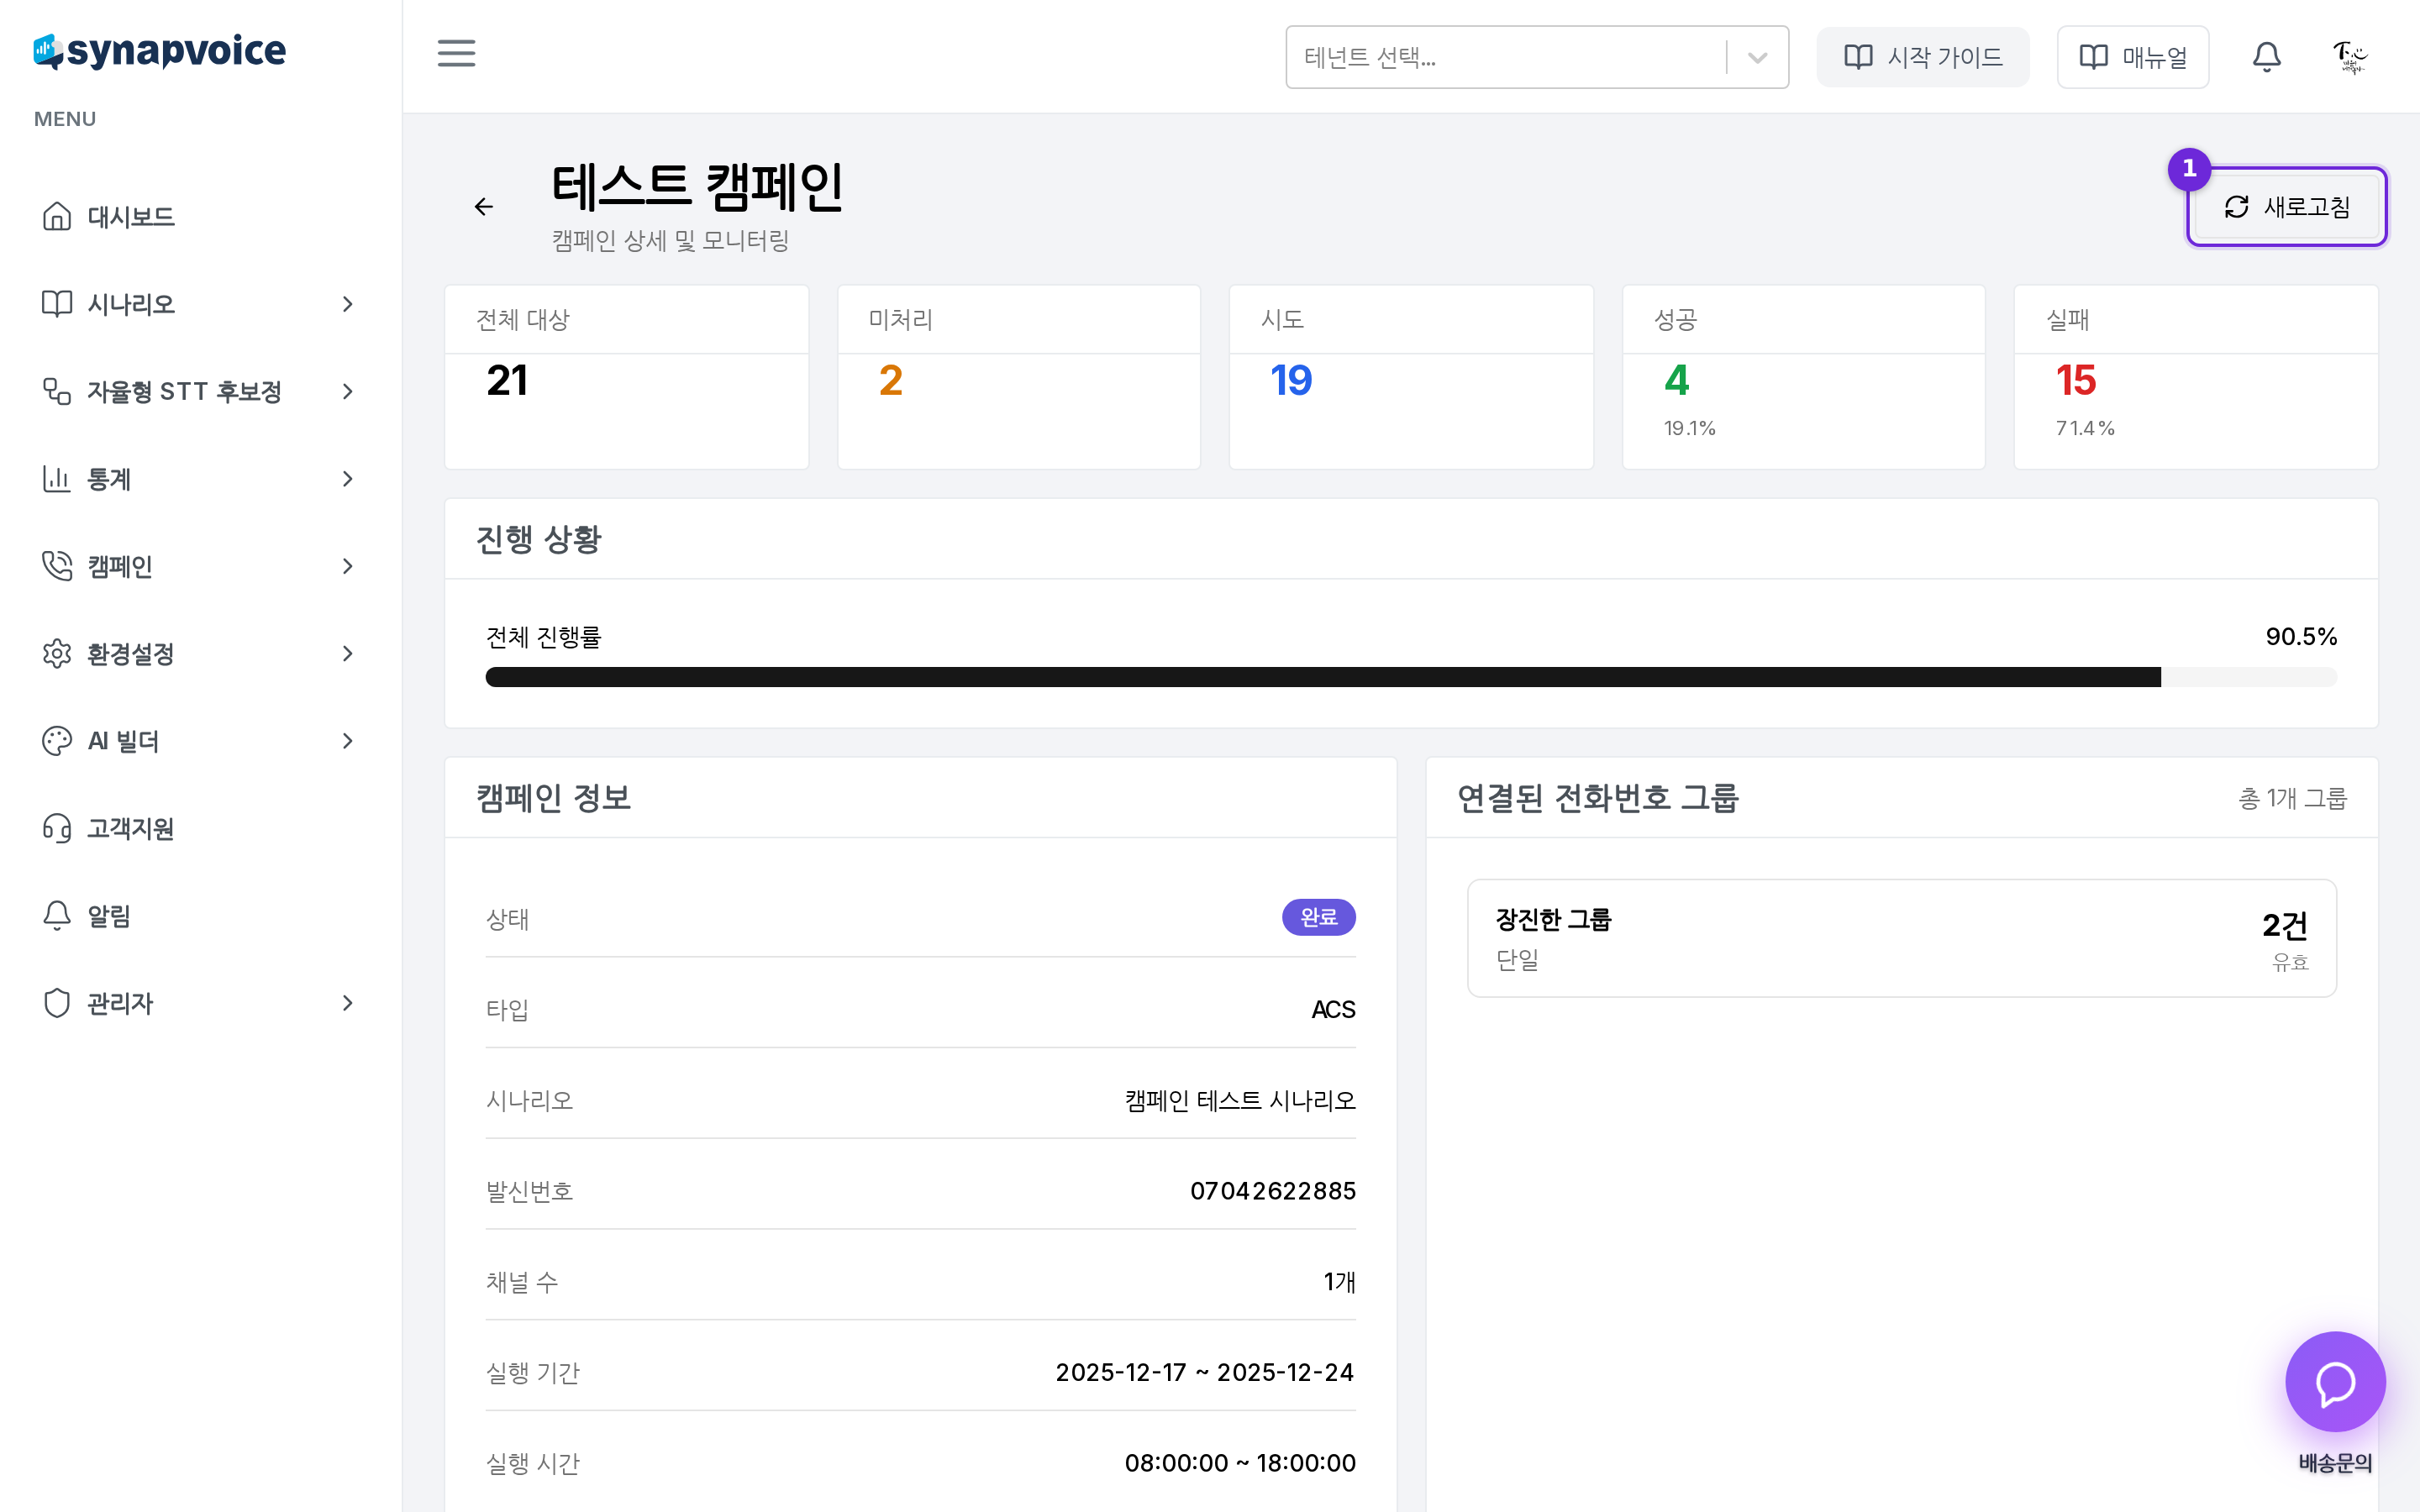Click the synapvoice logo
The height and width of the screenshot is (1512, 2420).
(160, 50)
